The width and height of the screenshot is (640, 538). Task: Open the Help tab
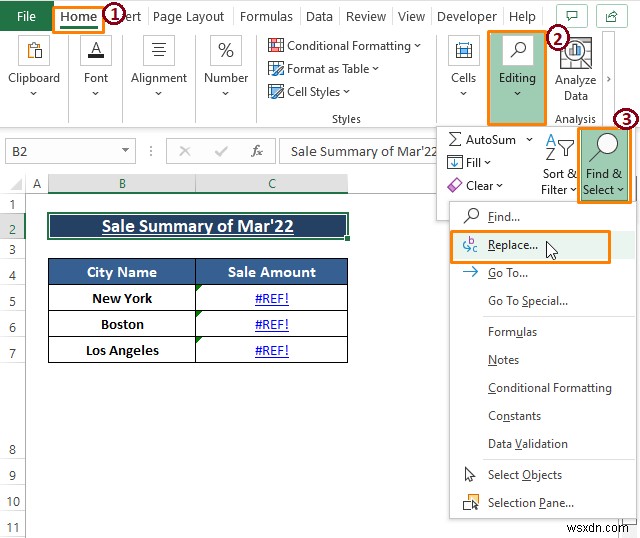coord(522,16)
